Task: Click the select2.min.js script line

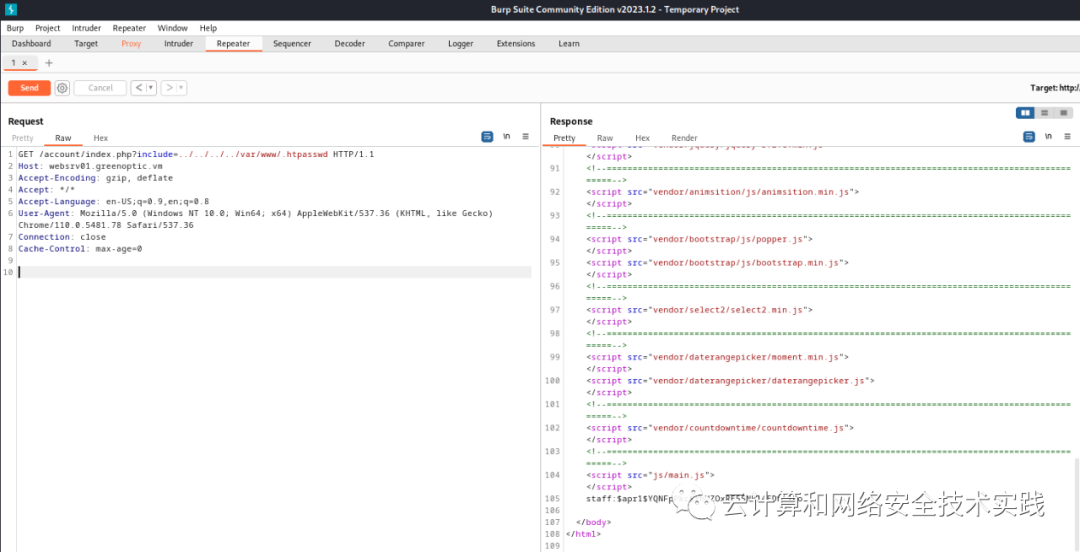Action: (698, 310)
